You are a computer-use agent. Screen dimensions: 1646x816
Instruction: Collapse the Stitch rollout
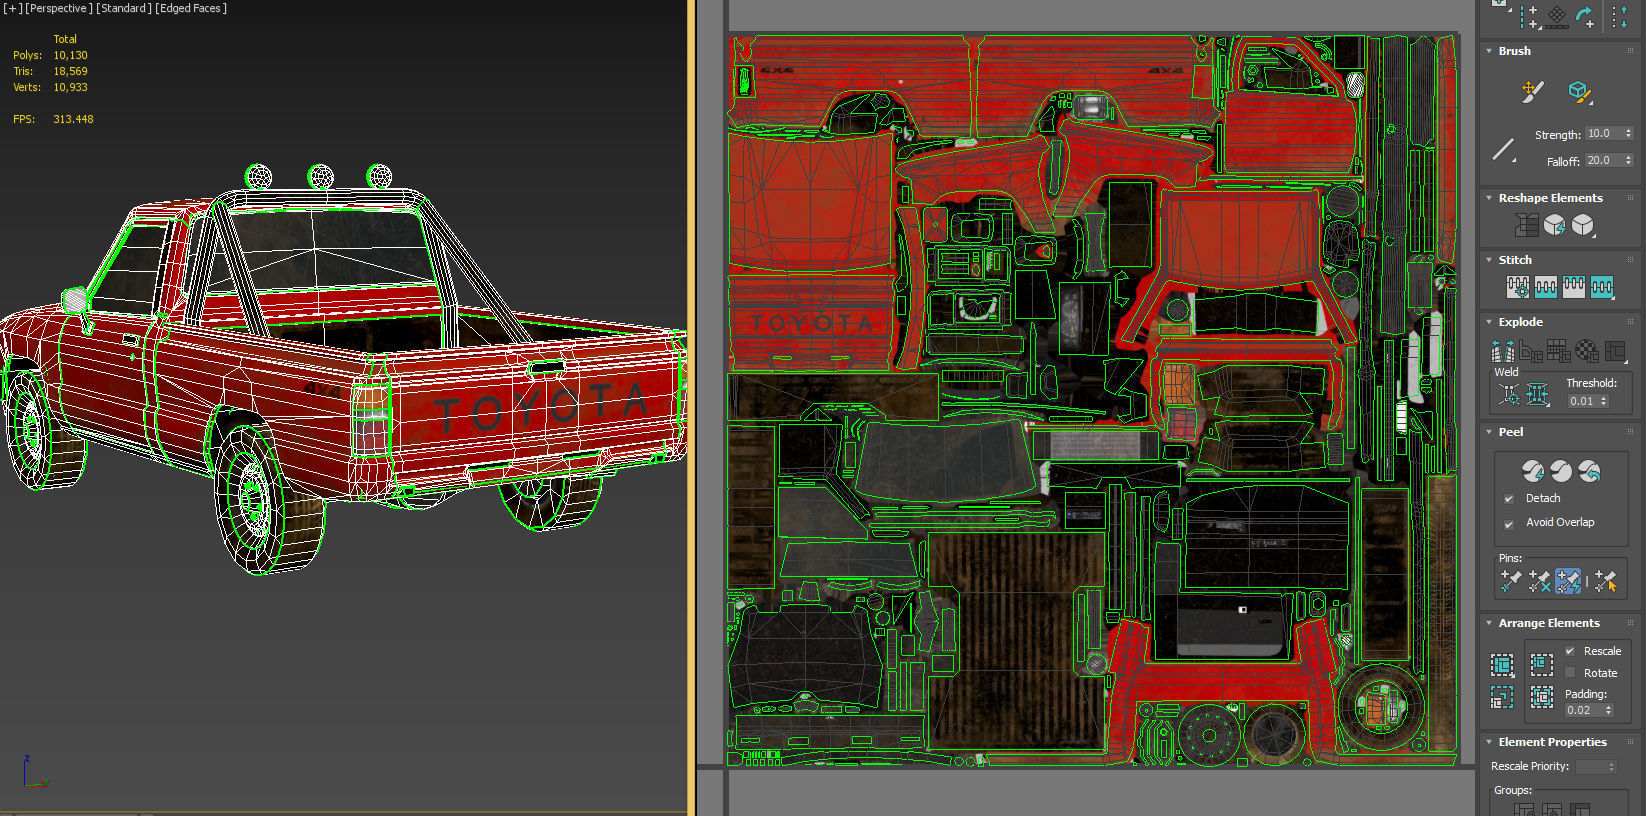[1489, 260]
